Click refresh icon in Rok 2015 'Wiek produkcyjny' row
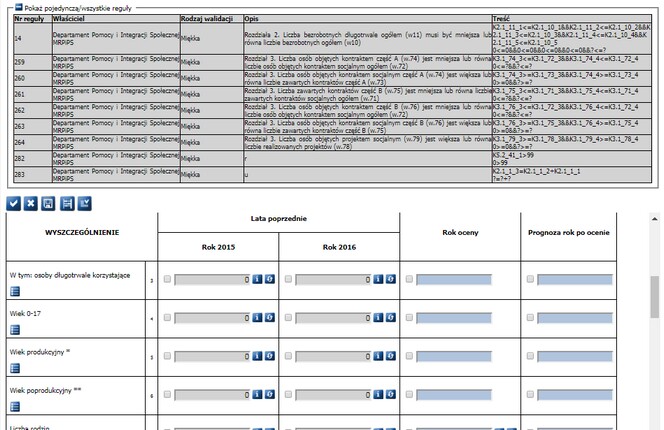Viewport: 664px width, 430px height. 269,356
